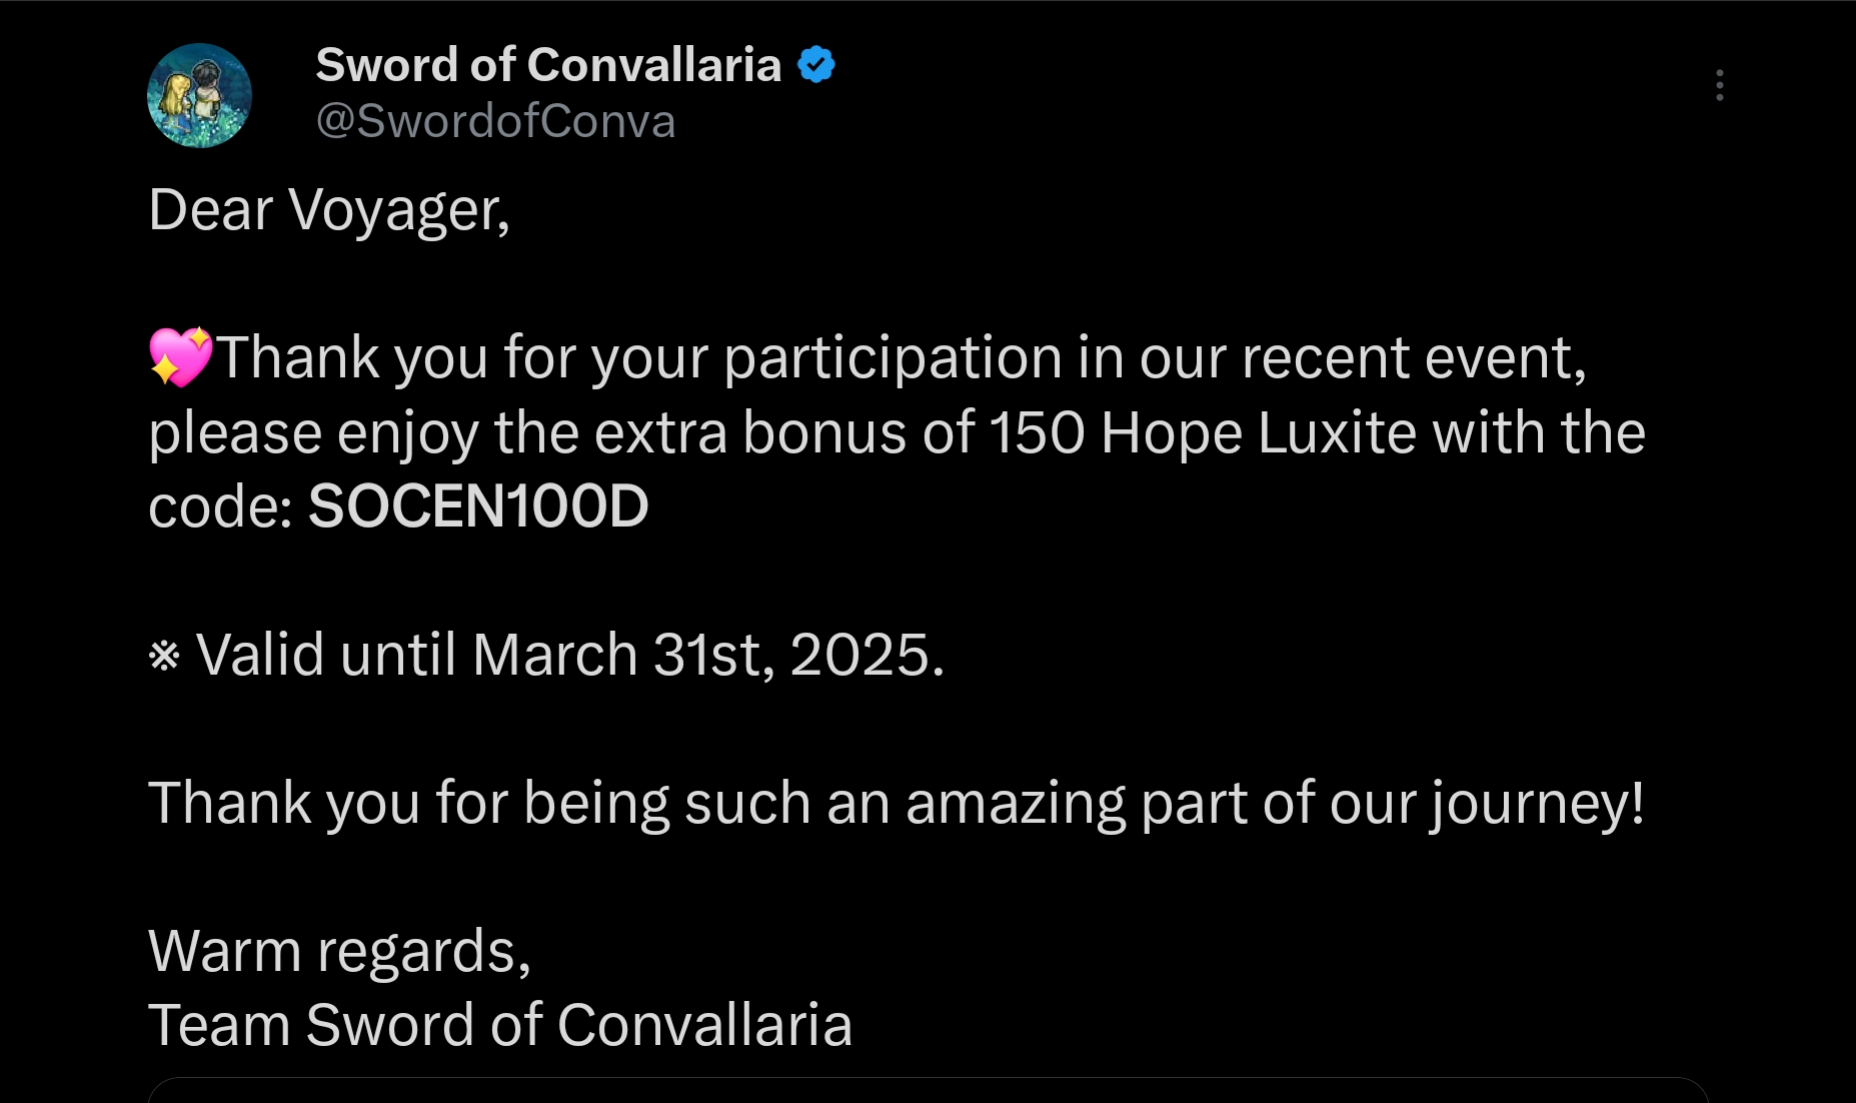Screen dimensions: 1856x1103
Task: Click the blue verified checkmark badge
Action: tap(816, 65)
